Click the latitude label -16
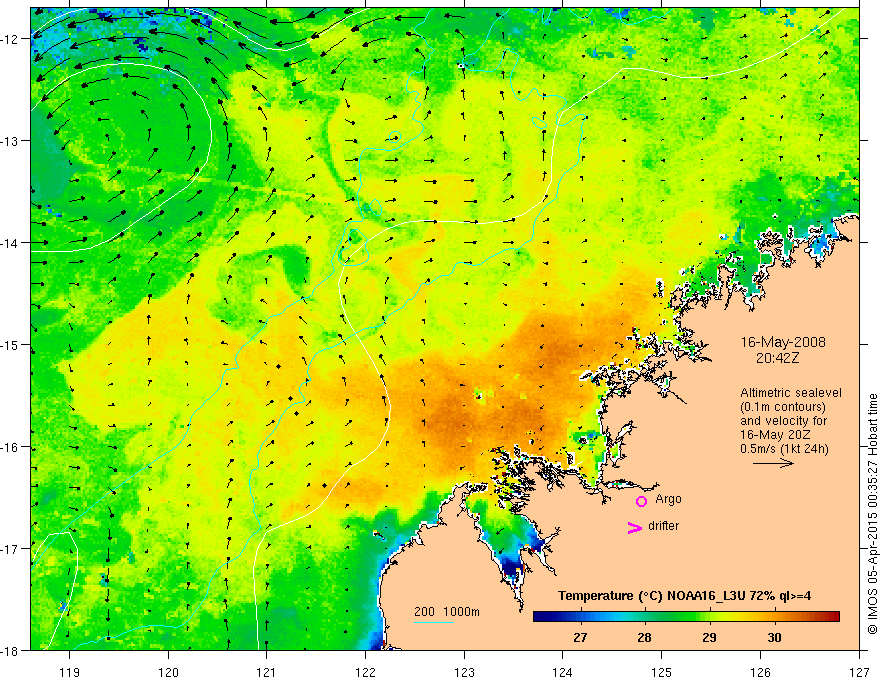The width and height of the screenshot is (880, 680). tap(10, 447)
